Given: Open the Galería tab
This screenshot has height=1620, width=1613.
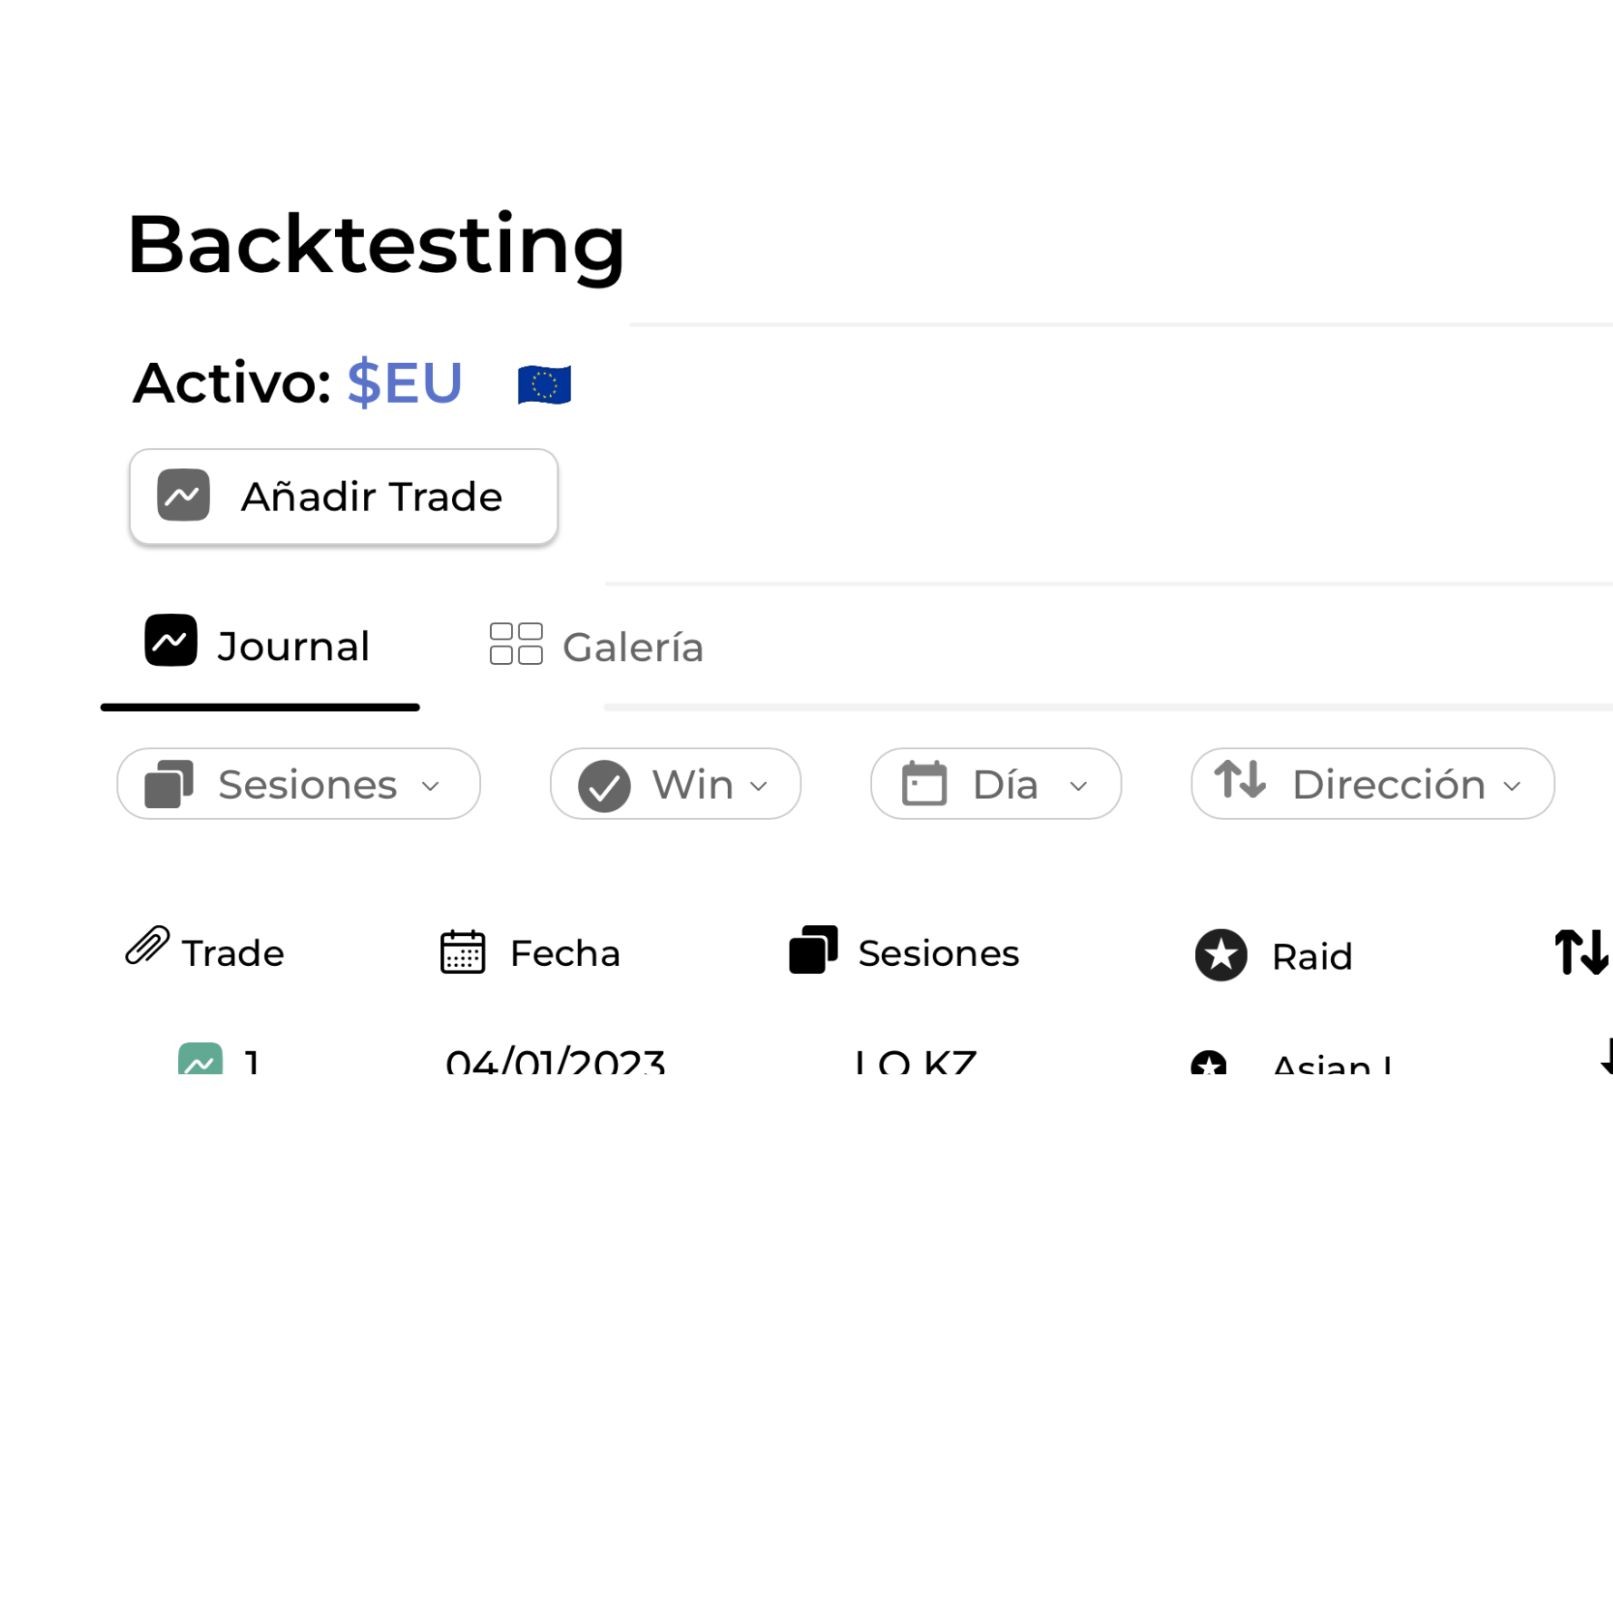Looking at the screenshot, I should 596,647.
